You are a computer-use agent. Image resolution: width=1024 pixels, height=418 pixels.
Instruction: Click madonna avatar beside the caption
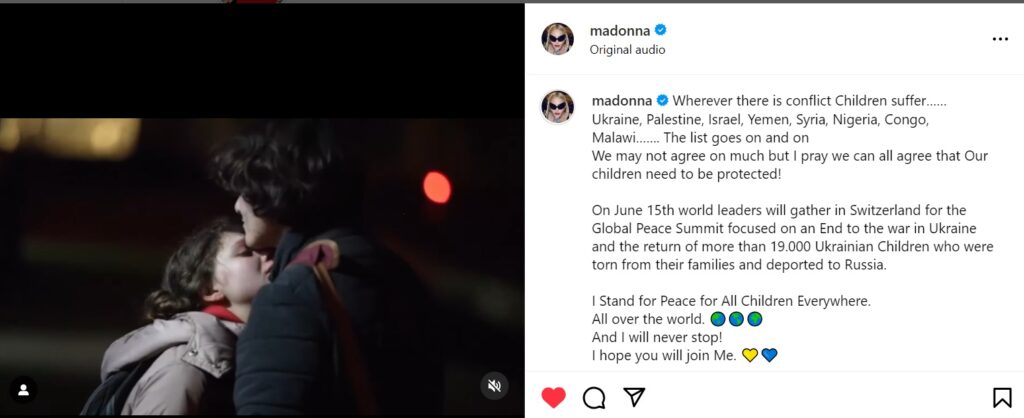(558, 106)
